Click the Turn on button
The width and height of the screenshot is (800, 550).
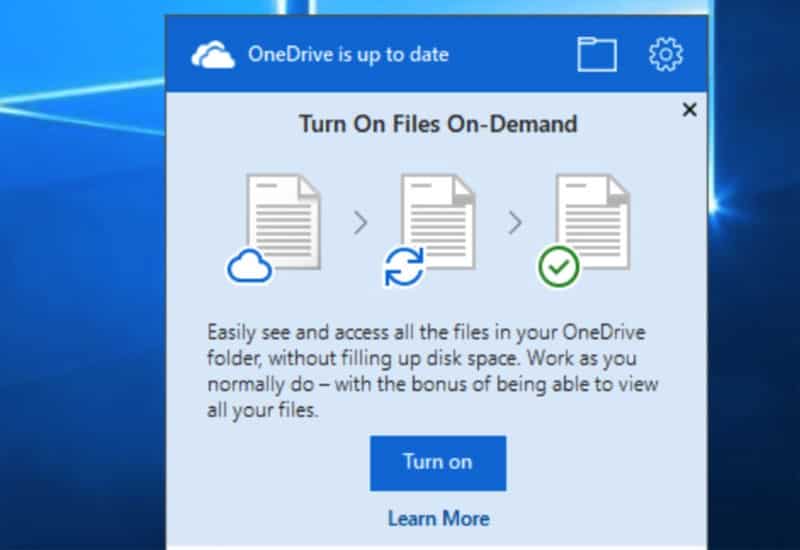click(x=438, y=463)
